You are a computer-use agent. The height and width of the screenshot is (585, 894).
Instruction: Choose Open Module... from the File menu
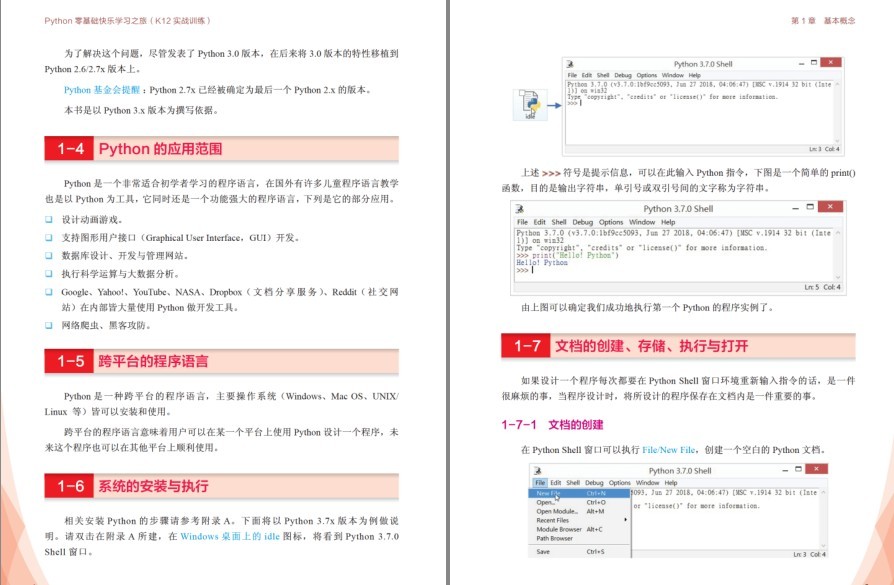[x=580, y=511]
